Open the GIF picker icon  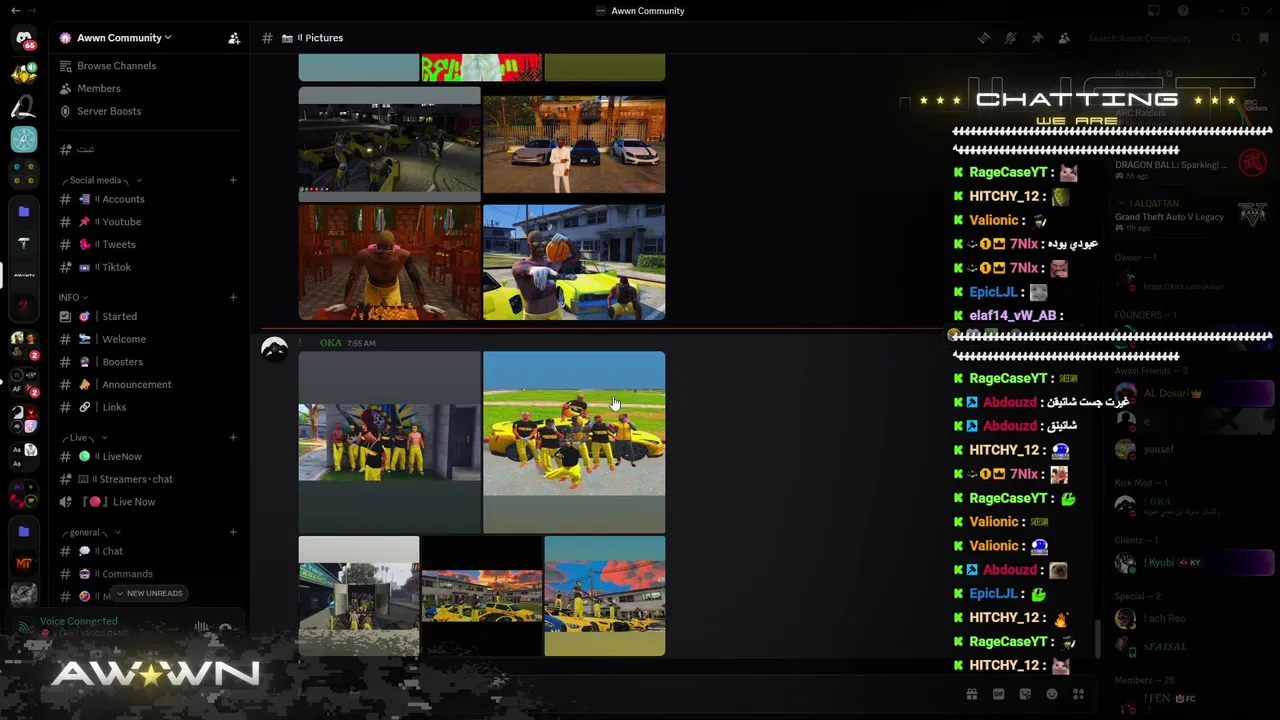tap(998, 694)
